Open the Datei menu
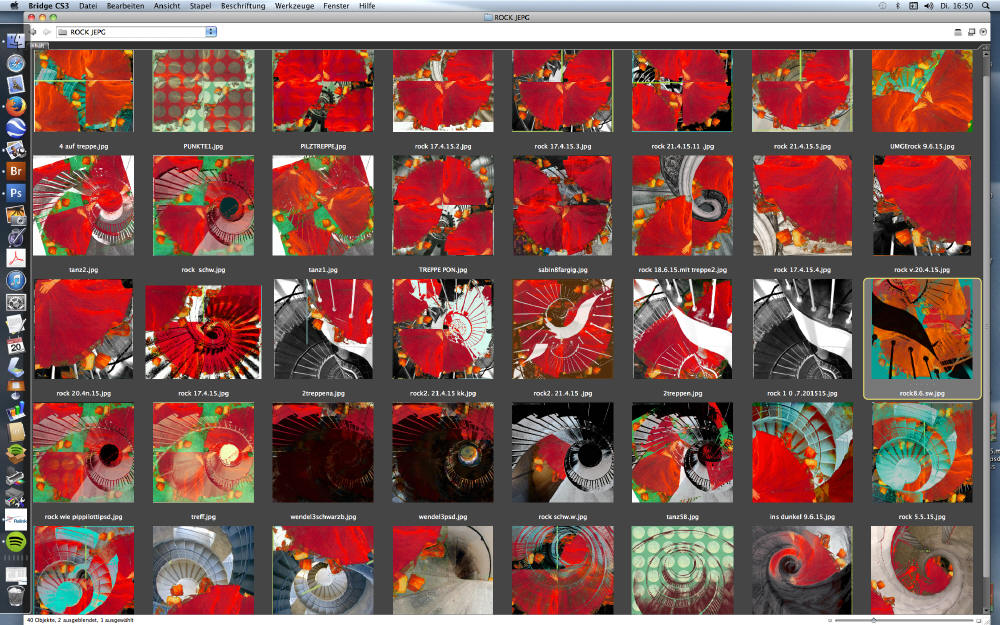This screenshot has height=625, width=1000. 88,6
